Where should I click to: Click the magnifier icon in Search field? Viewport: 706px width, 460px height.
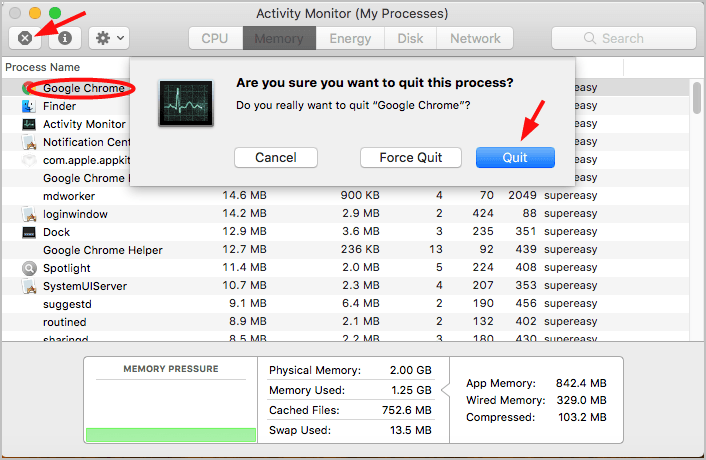[x=590, y=38]
